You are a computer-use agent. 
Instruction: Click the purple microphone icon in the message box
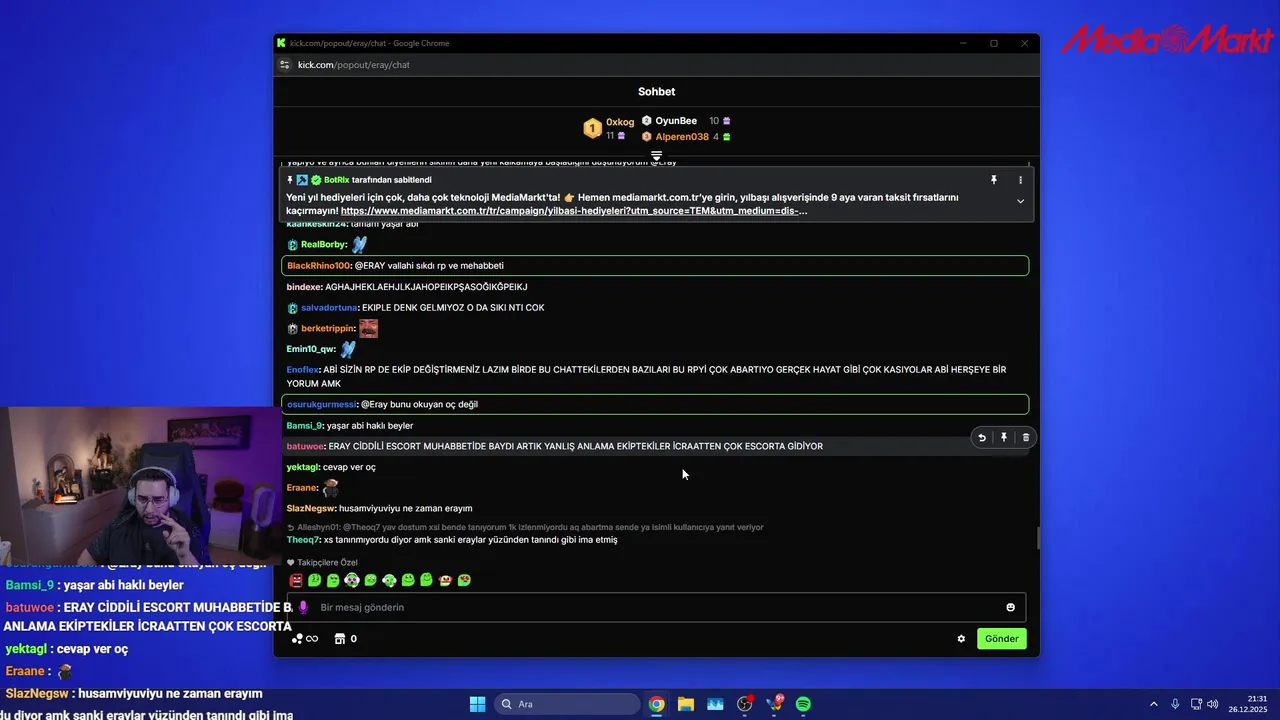(x=303, y=607)
